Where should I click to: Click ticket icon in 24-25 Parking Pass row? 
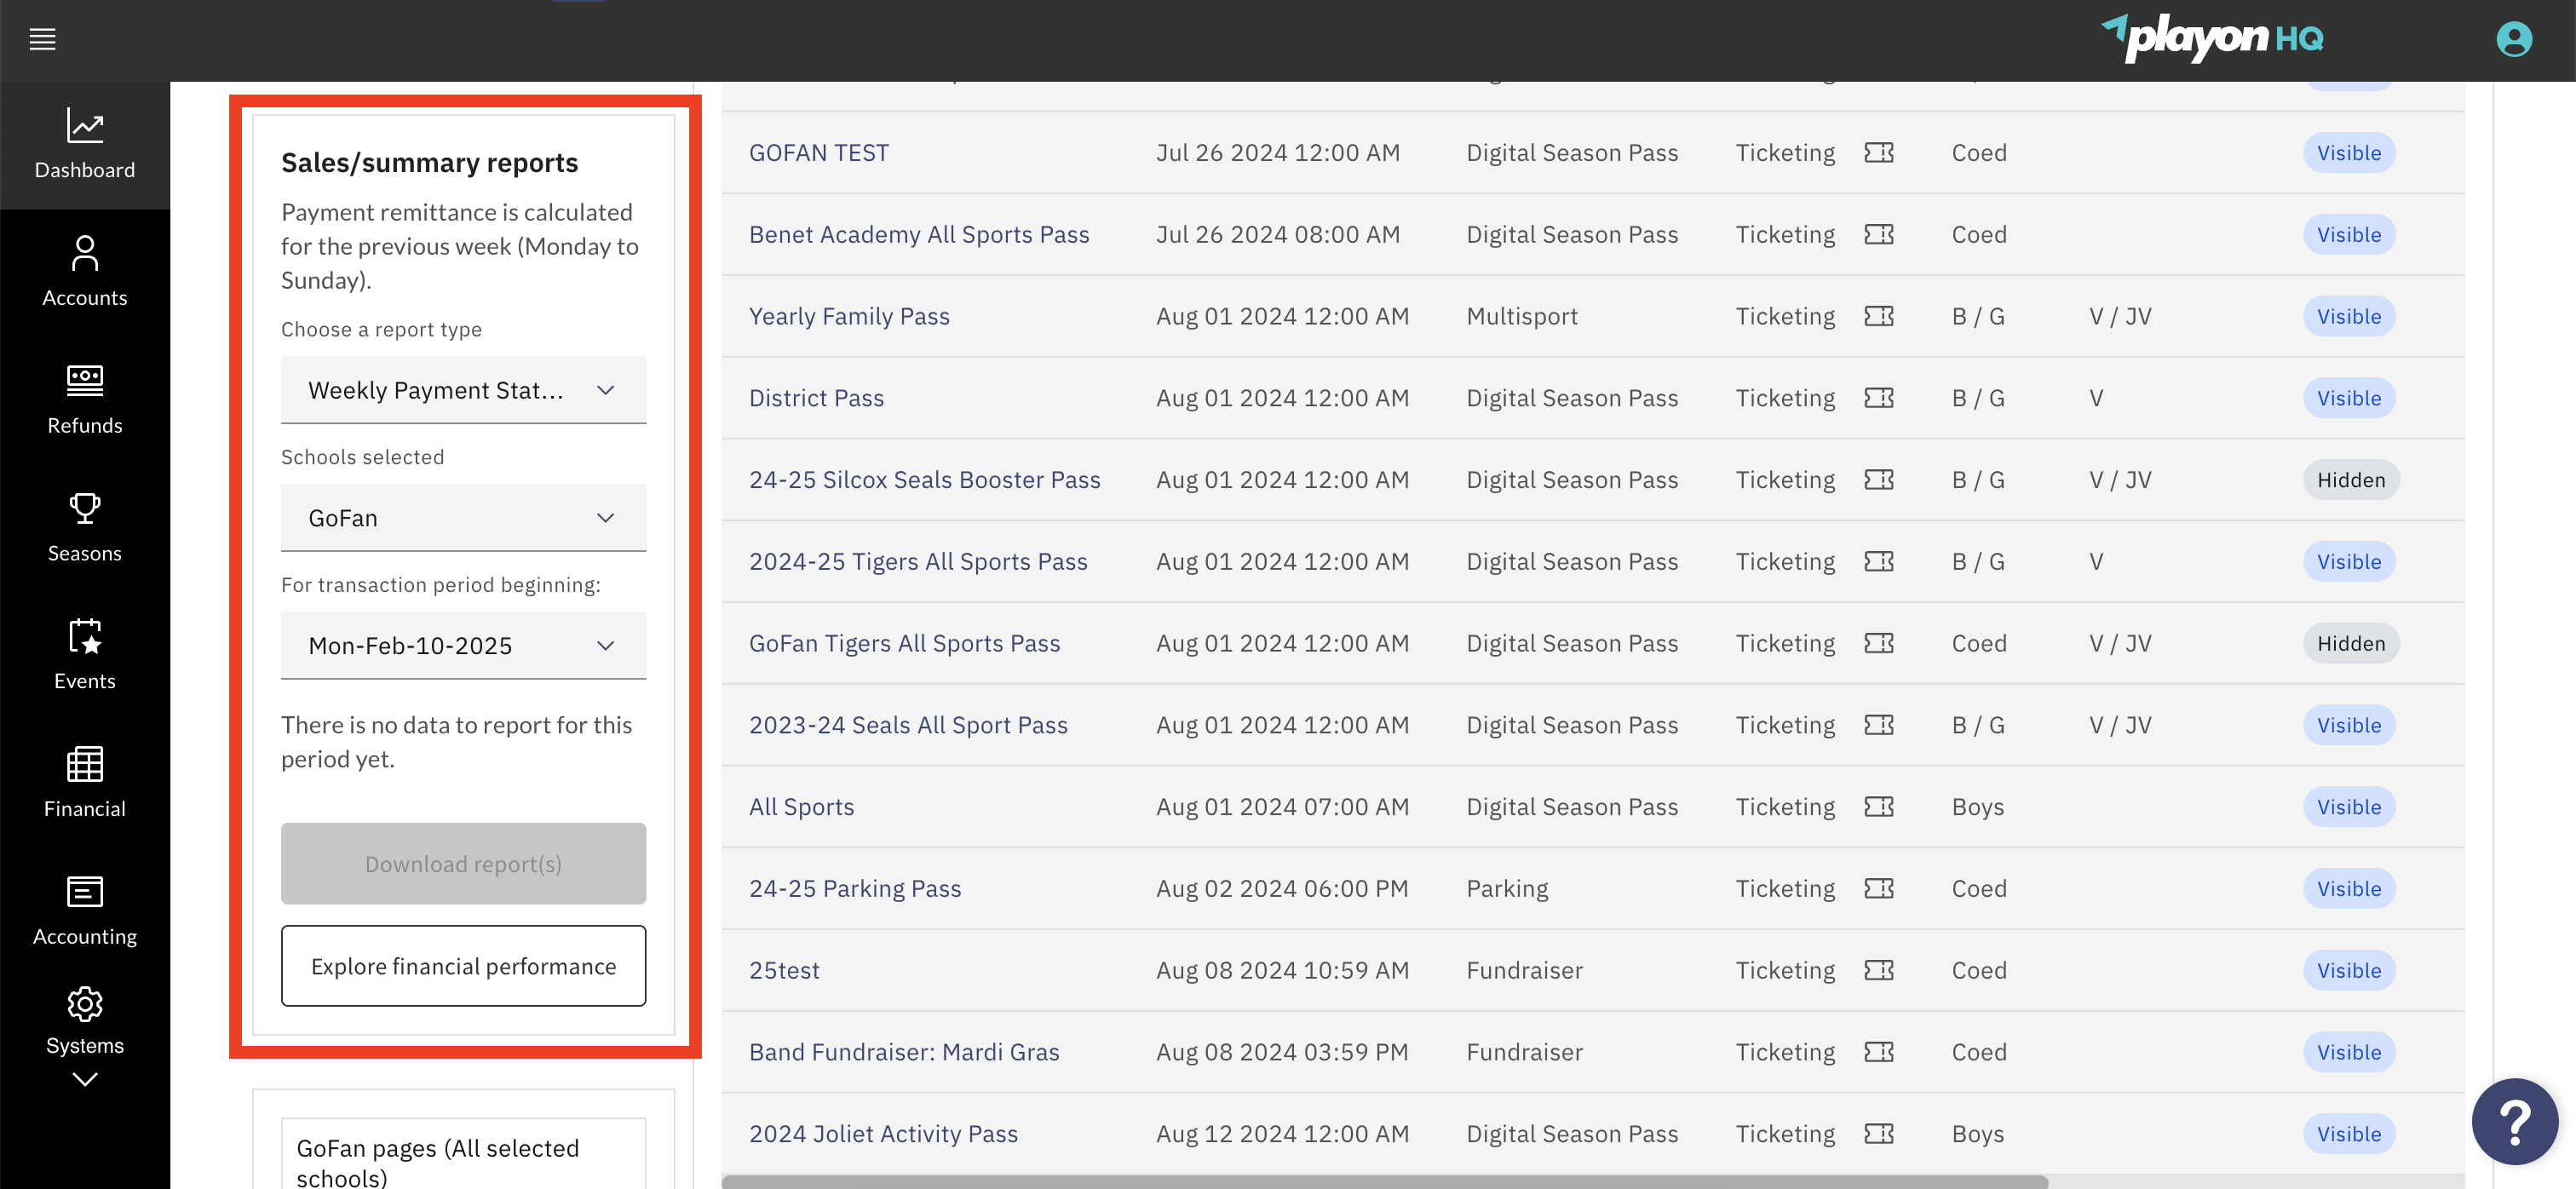point(1878,889)
